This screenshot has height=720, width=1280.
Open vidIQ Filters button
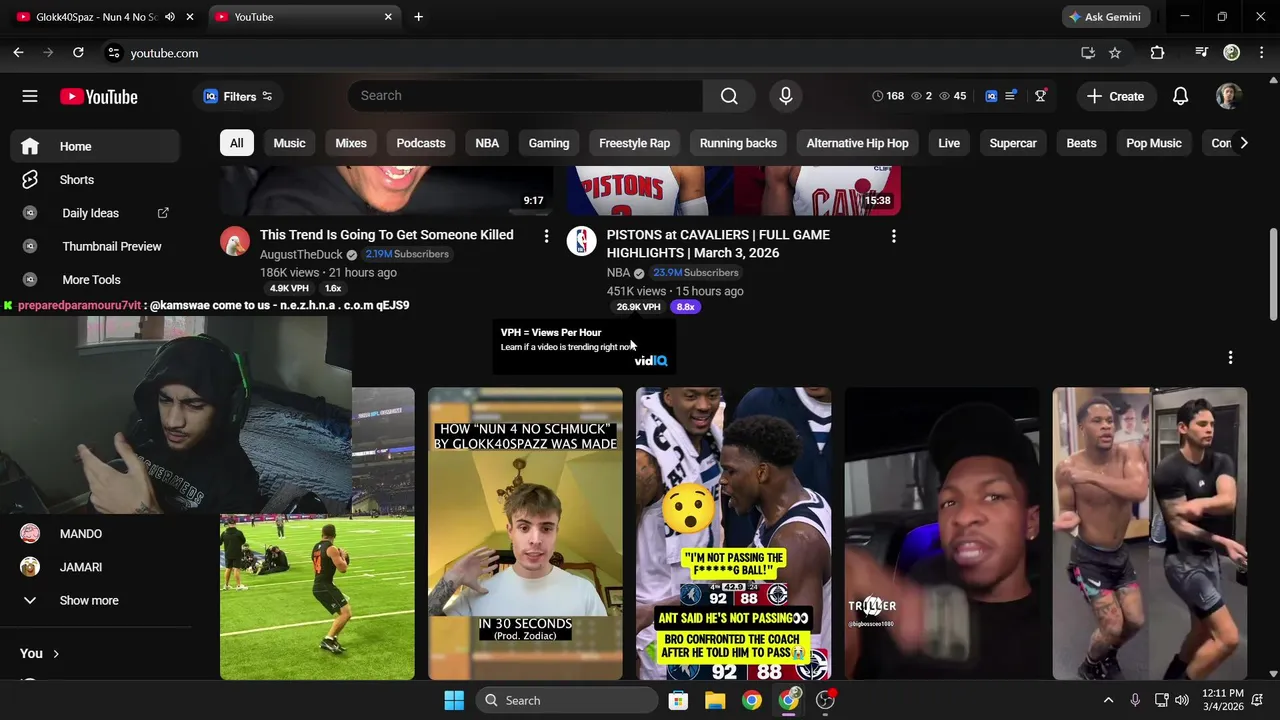tap(238, 96)
